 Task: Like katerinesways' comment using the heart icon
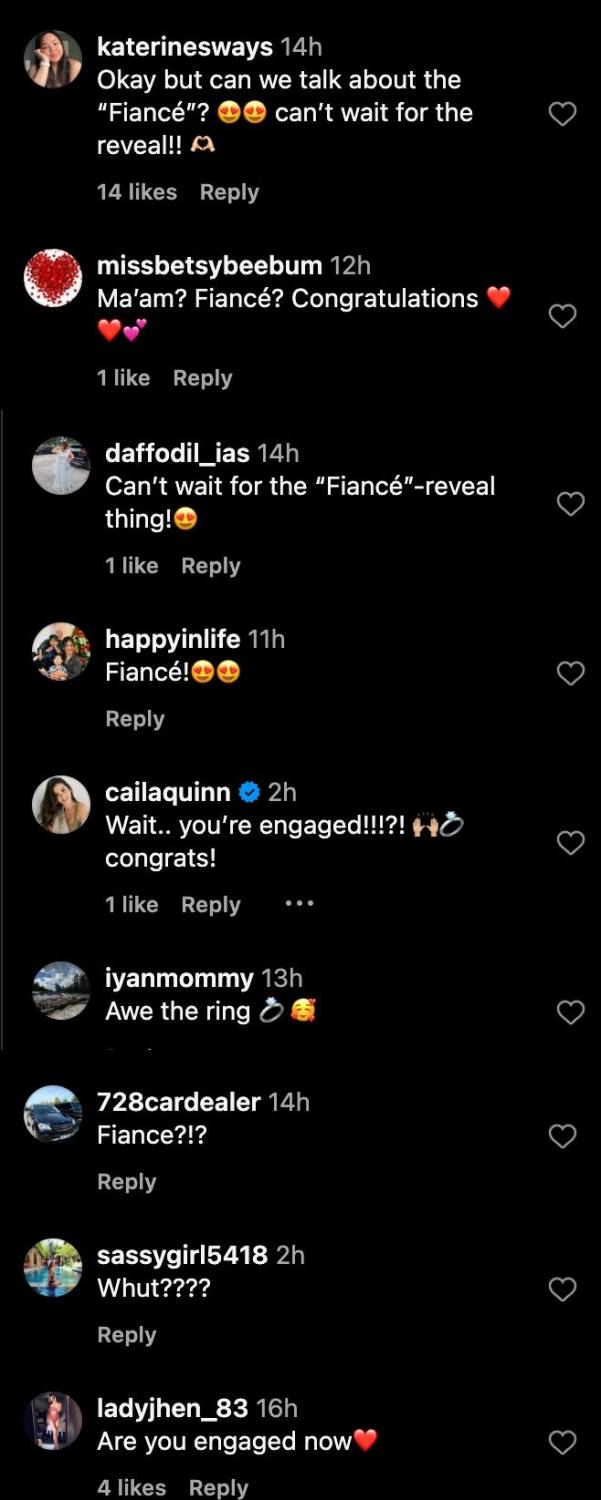coord(563,113)
